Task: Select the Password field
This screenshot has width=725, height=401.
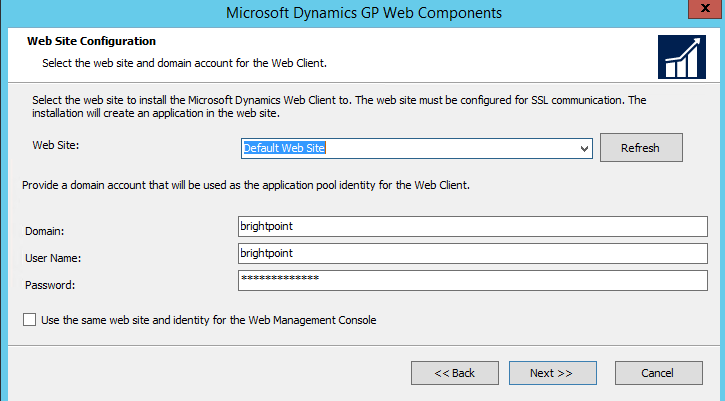Action: pyautogui.click(x=472, y=279)
